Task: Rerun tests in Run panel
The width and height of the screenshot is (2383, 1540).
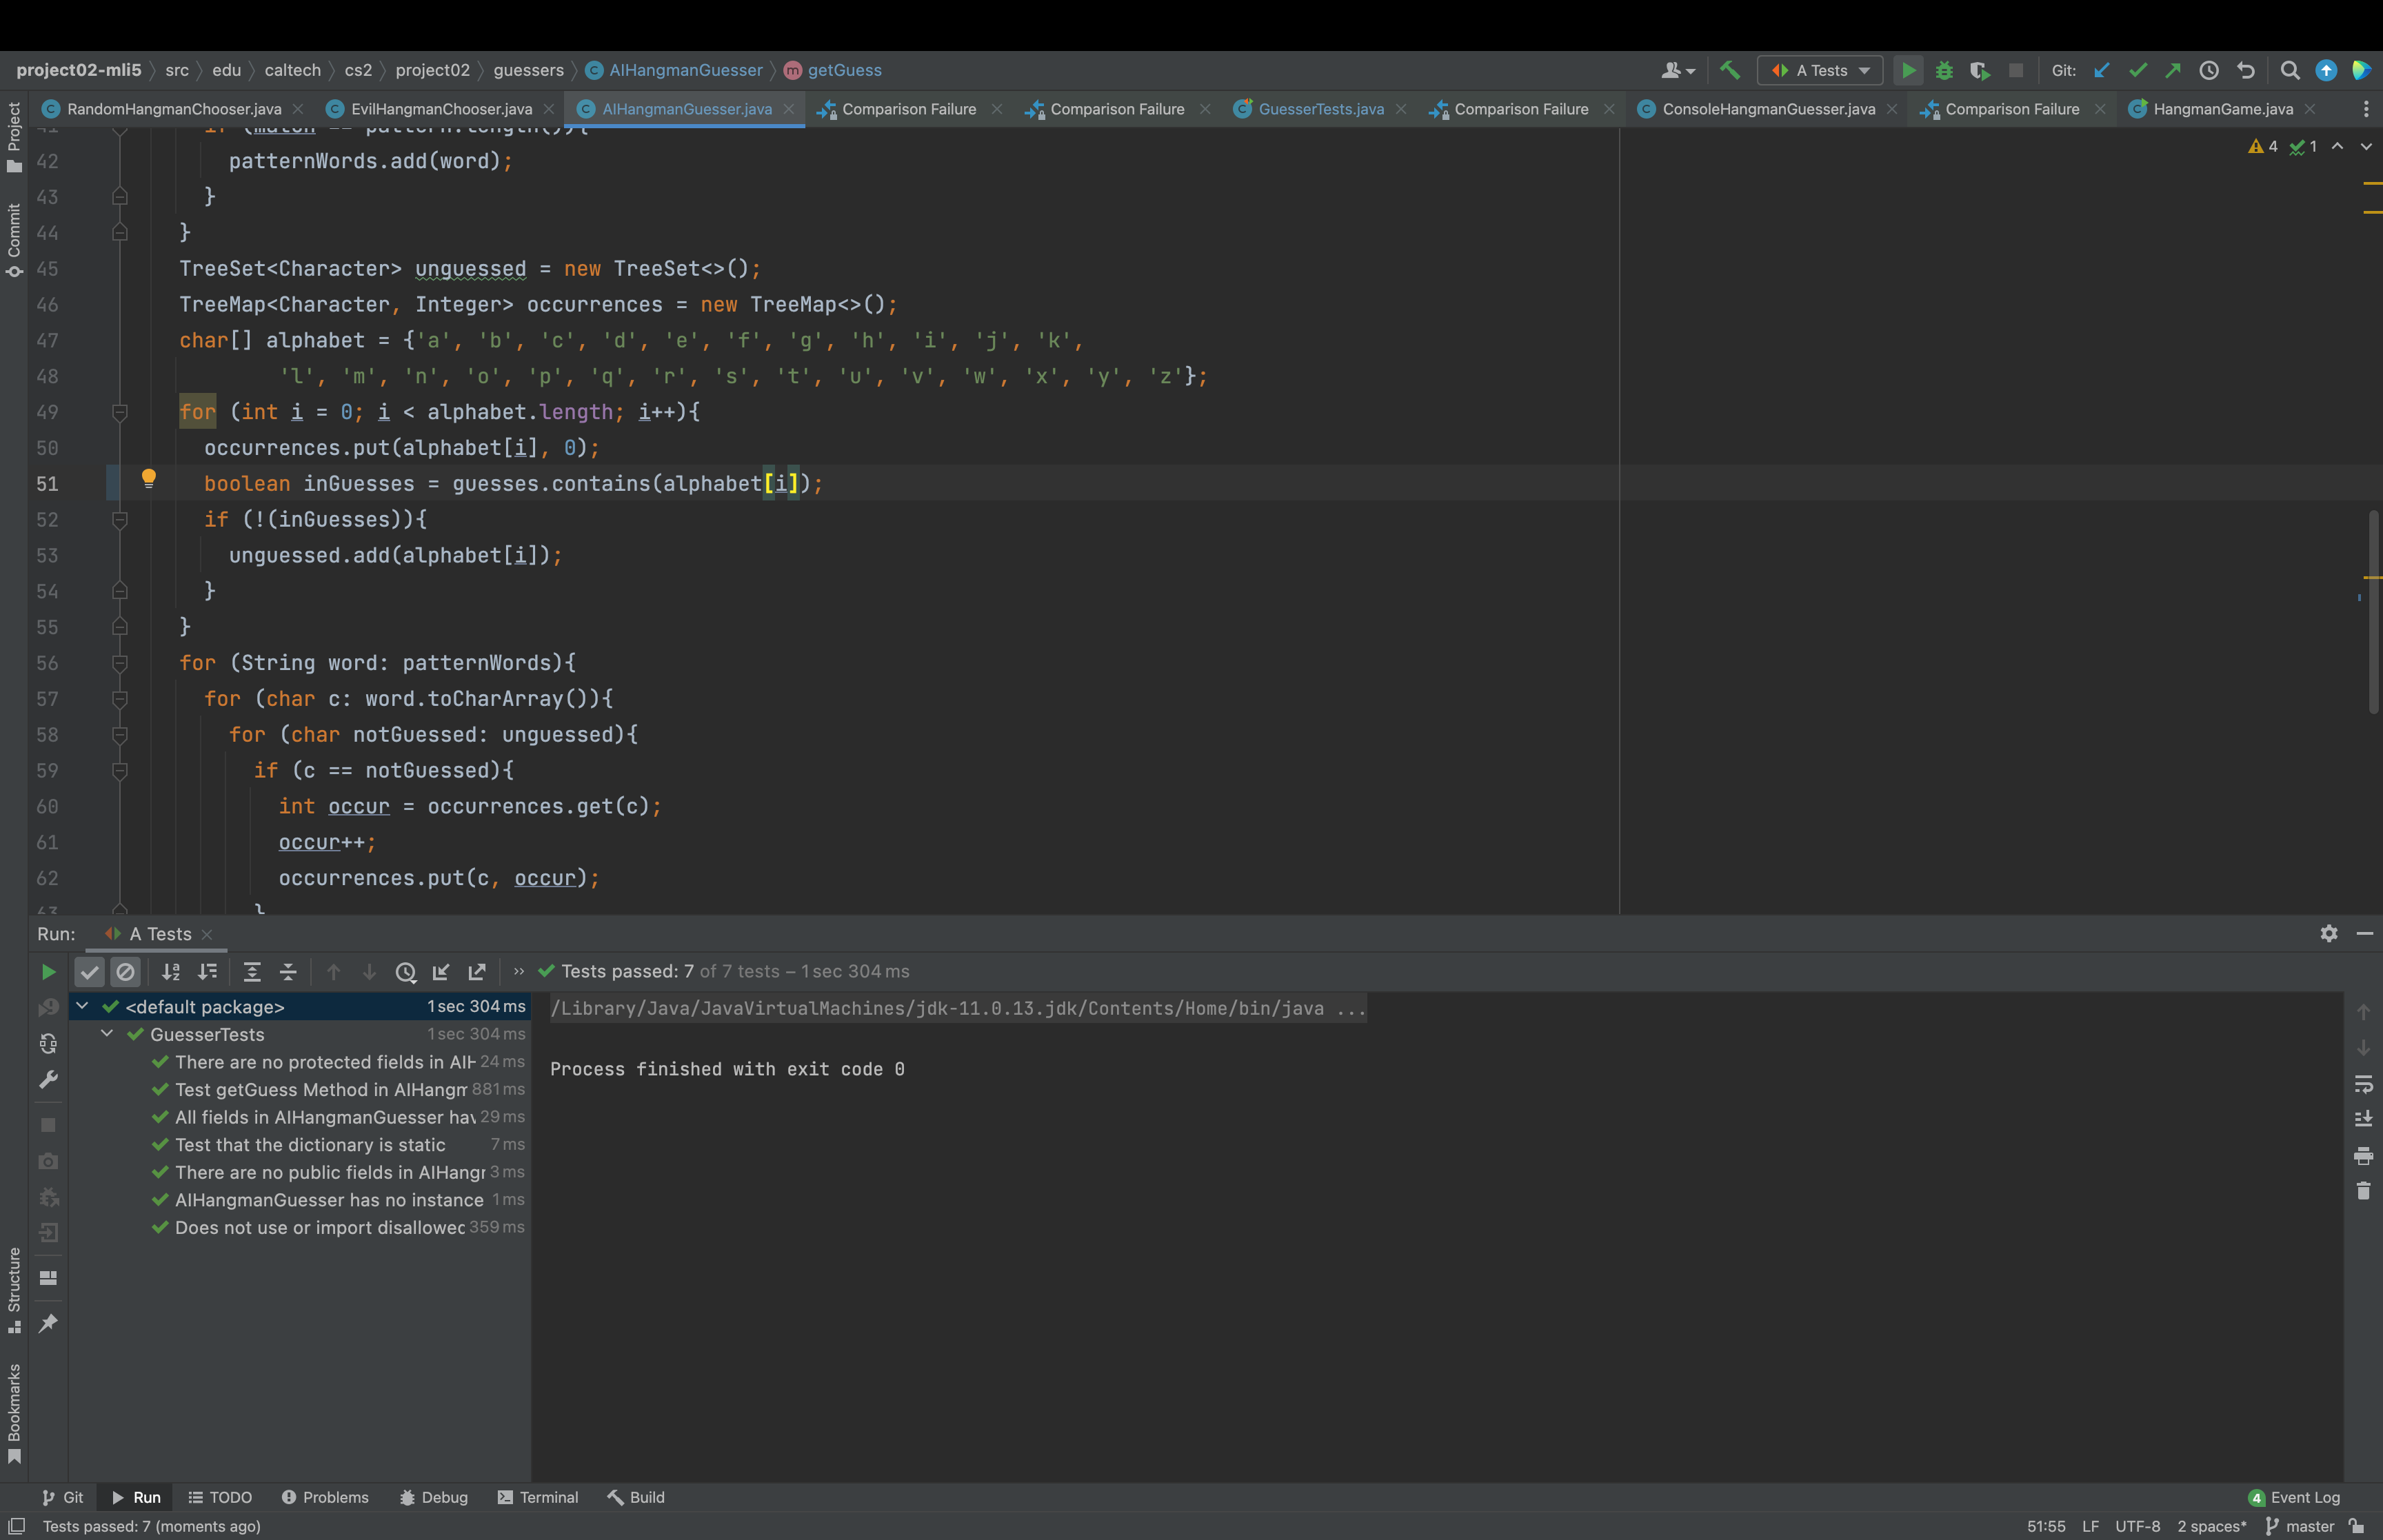Action: coord(47,972)
